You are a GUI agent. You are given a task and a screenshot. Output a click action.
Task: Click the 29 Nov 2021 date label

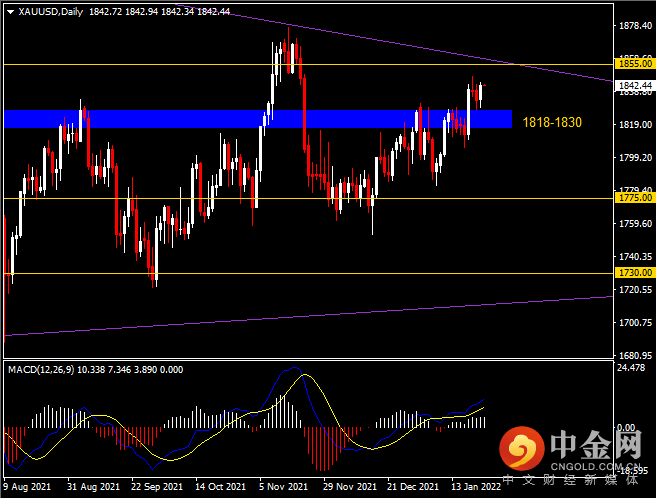coord(349,487)
